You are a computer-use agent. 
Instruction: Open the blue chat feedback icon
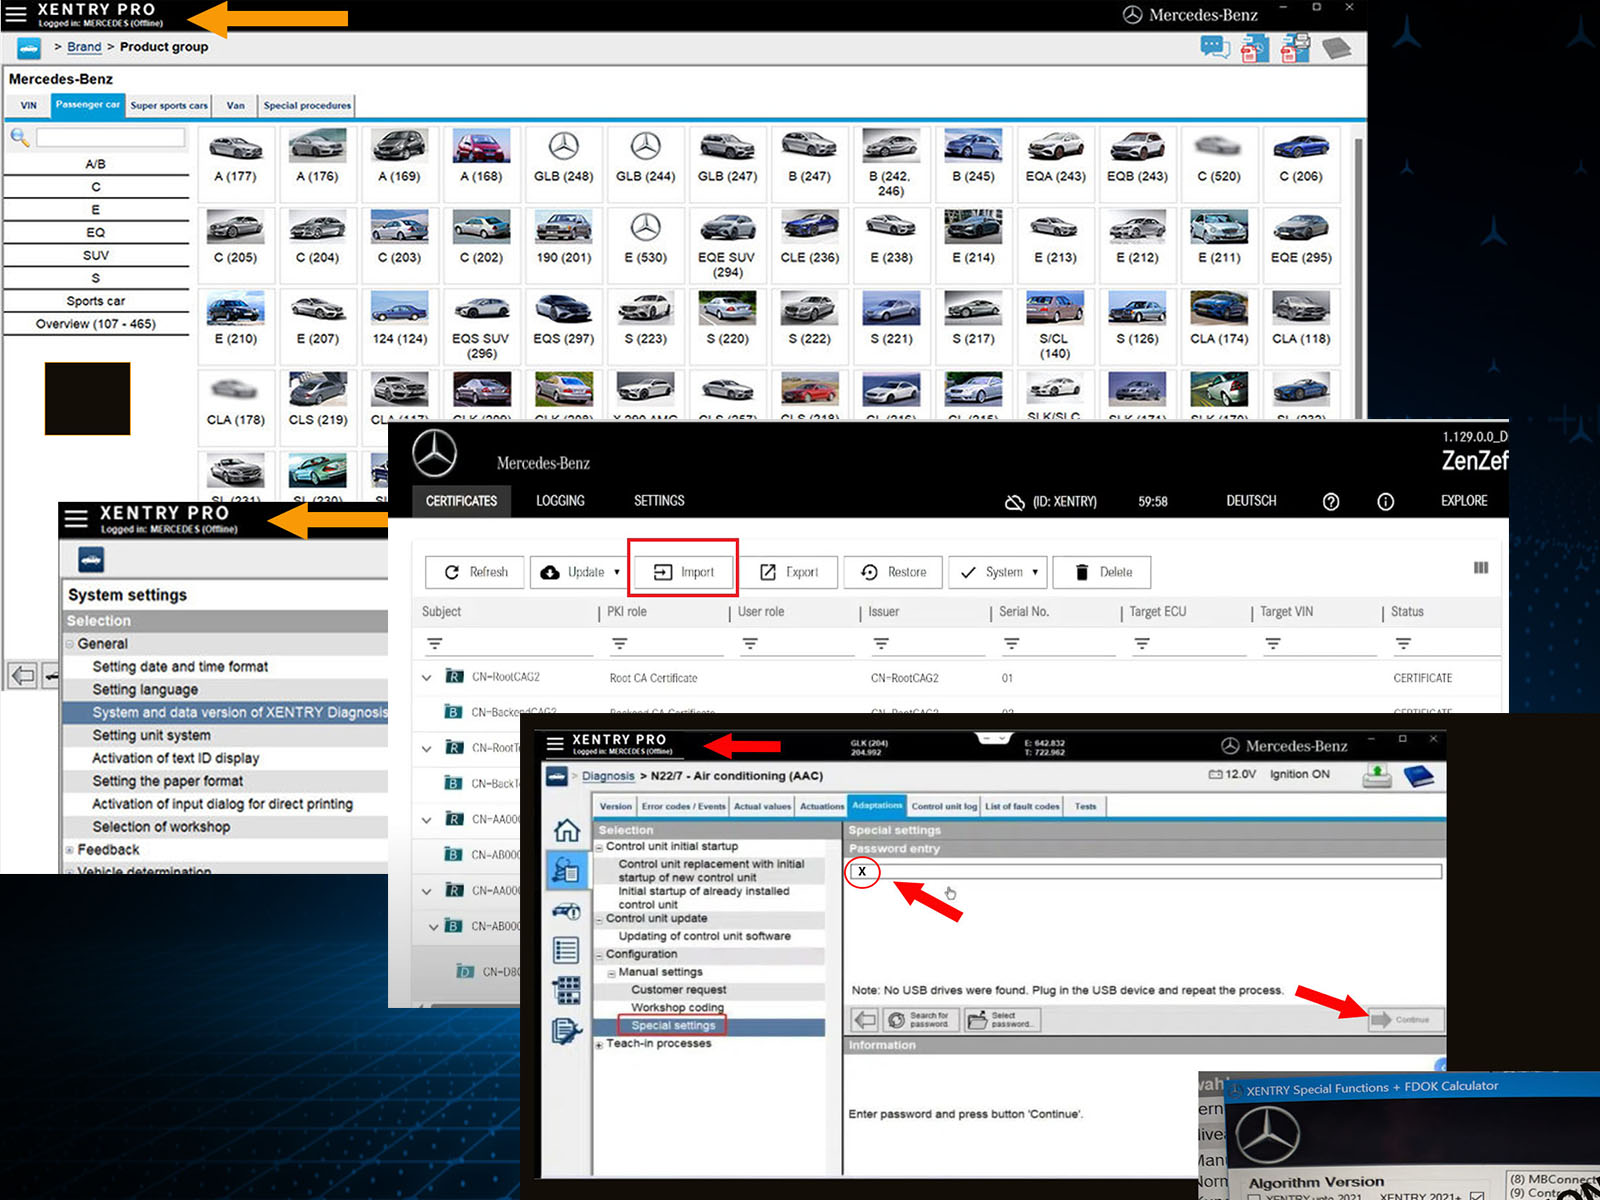point(1214,47)
